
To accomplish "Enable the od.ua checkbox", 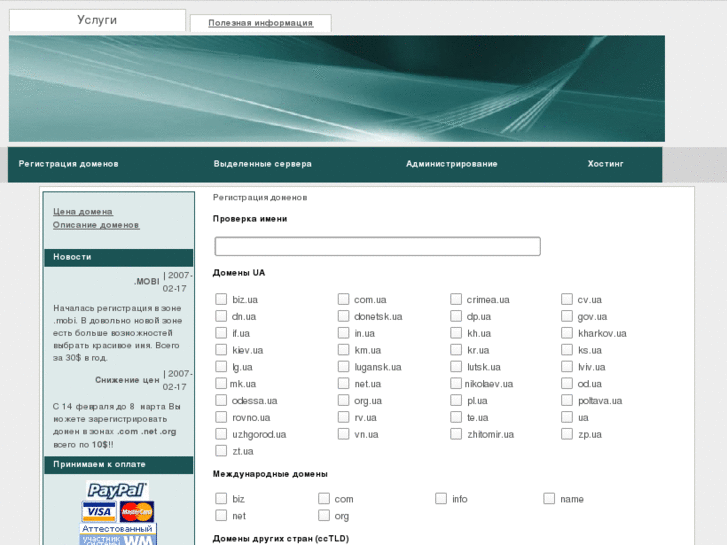I will (567, 384).
